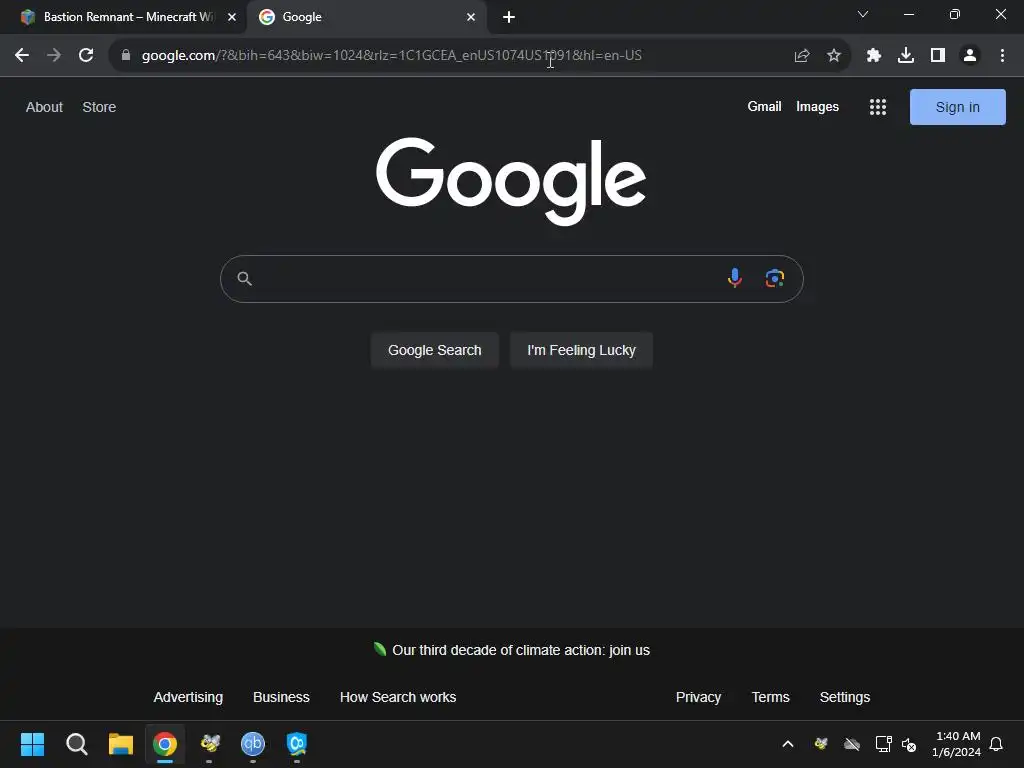Open the Images link
Viewport: 1024px width, 768px height.
[x=817, y=106]
